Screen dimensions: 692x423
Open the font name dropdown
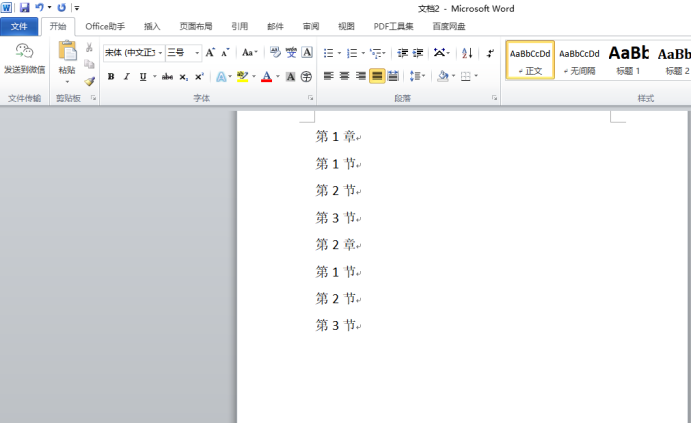(x=160, y=52)
